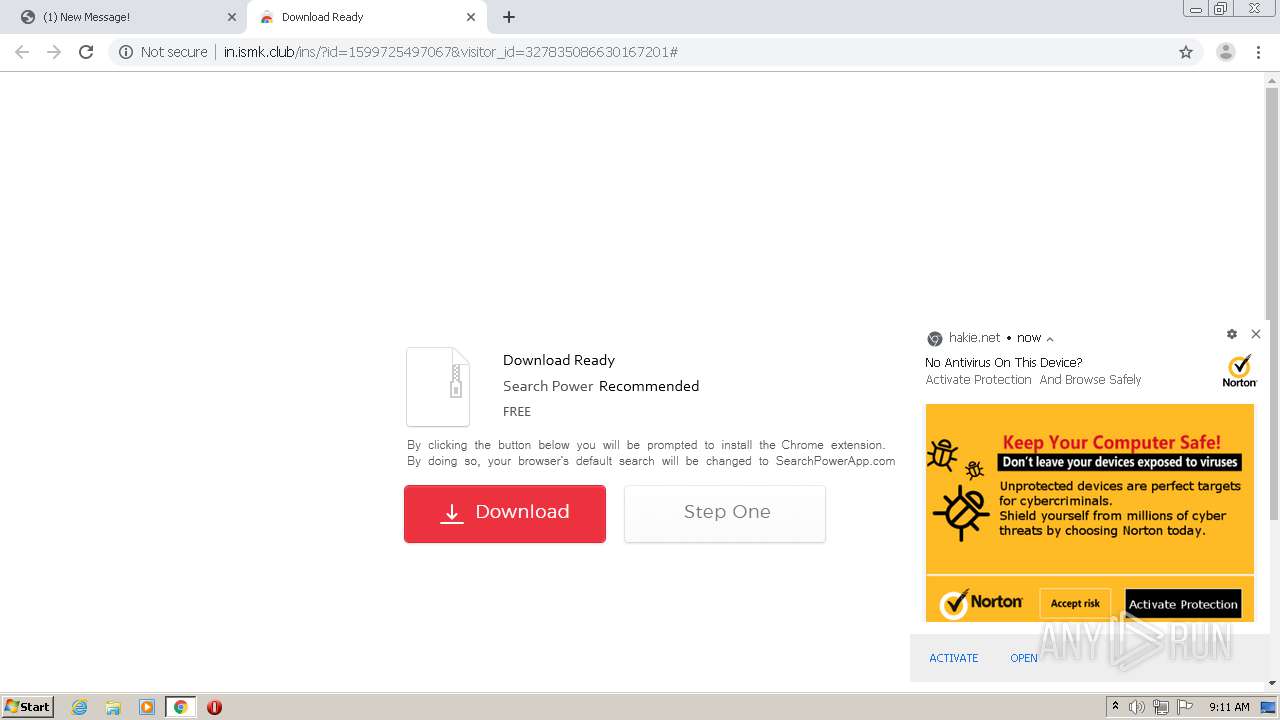Open the Chrome profile avatar
The image size is (1280, 720).
coord(1226,52)
